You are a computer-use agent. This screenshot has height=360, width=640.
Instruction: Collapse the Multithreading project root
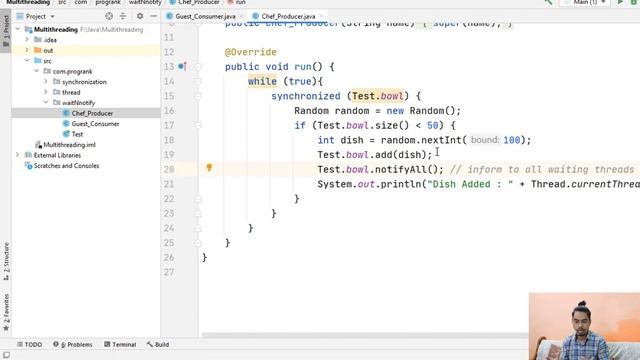[x=18, y=29]
